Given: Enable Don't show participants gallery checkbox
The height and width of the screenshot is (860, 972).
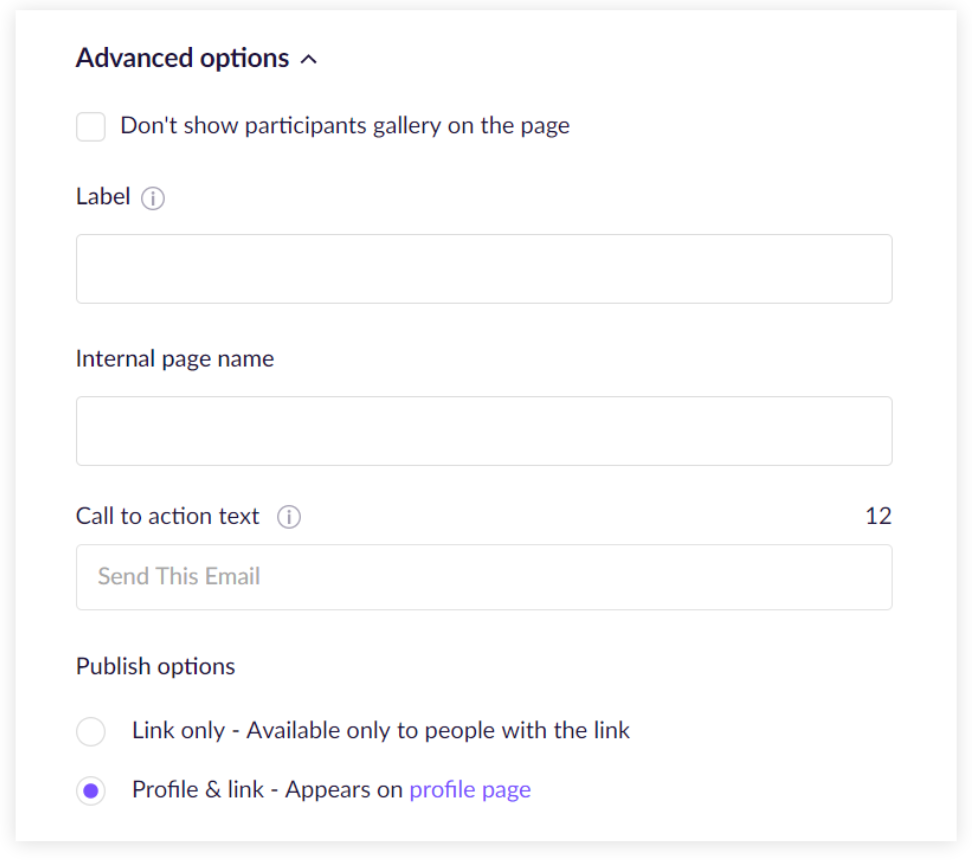Looking at the screenshot, I should [x=91, y=127].
